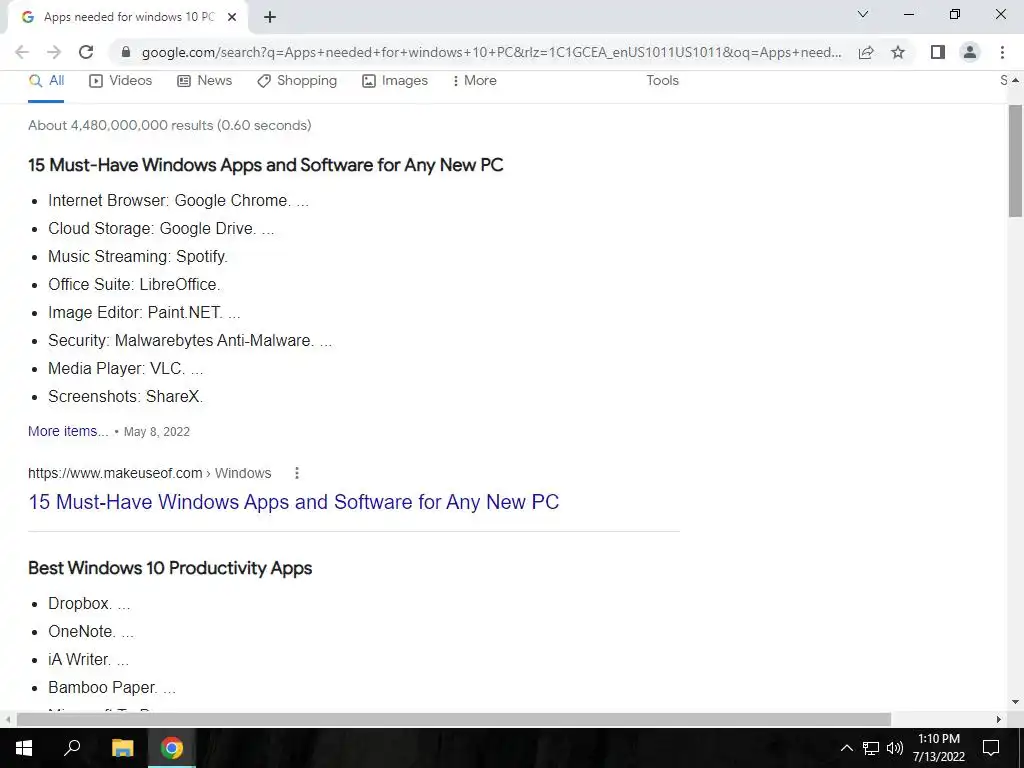The image size is (1024, 768).
Task: Click the 'Dropbox' list item
Action: coord(89,603)
